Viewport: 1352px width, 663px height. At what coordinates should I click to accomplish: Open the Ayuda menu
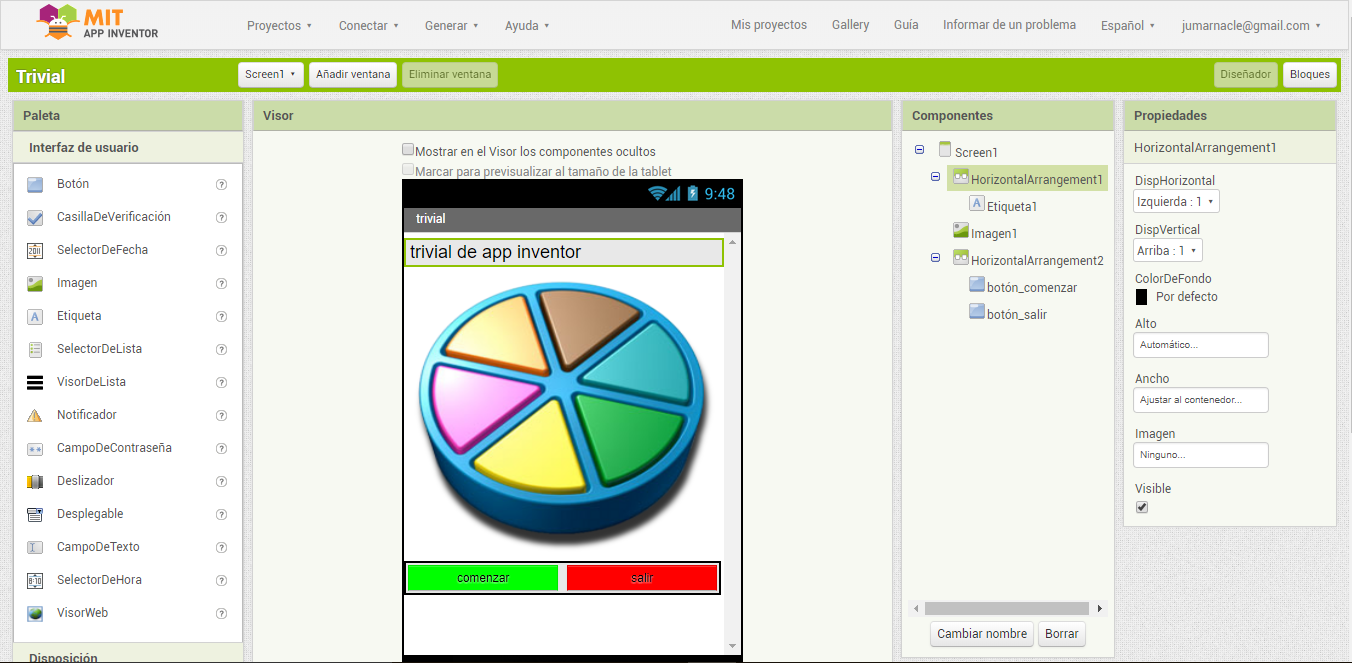528,26
